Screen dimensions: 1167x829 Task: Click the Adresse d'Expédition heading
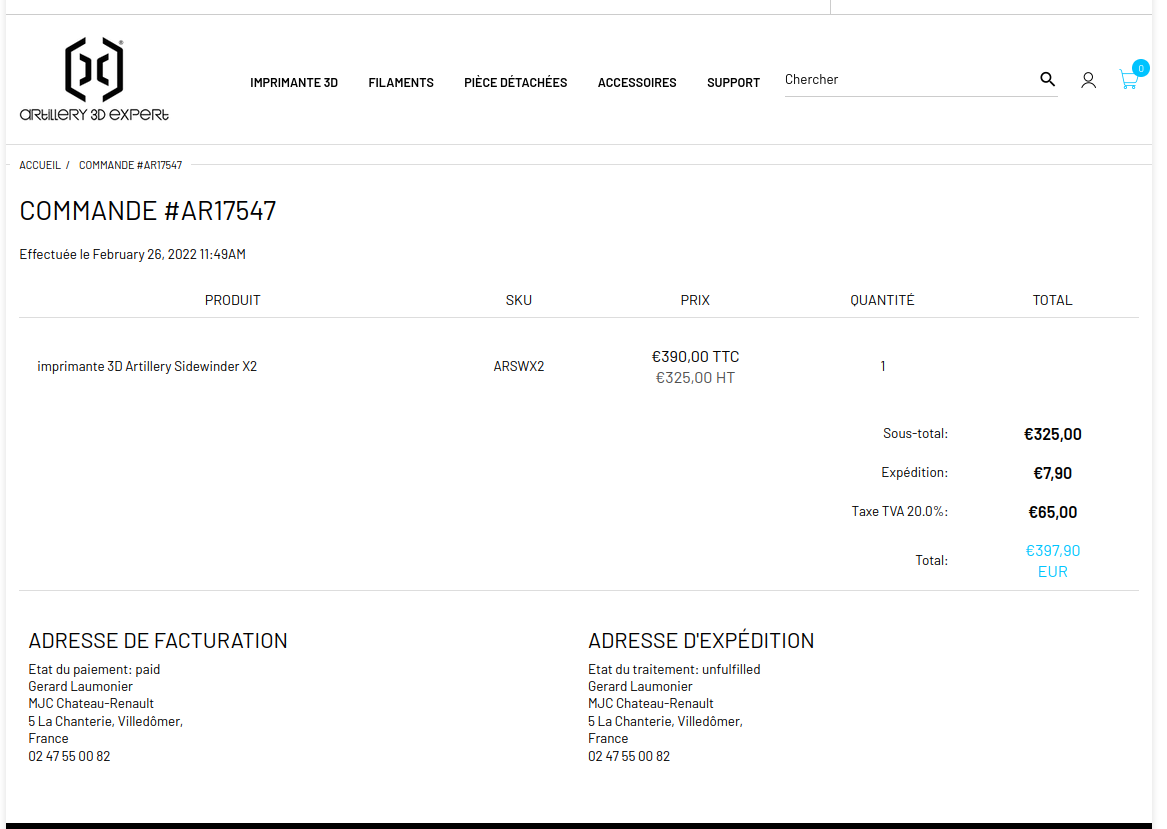point(701,641)
